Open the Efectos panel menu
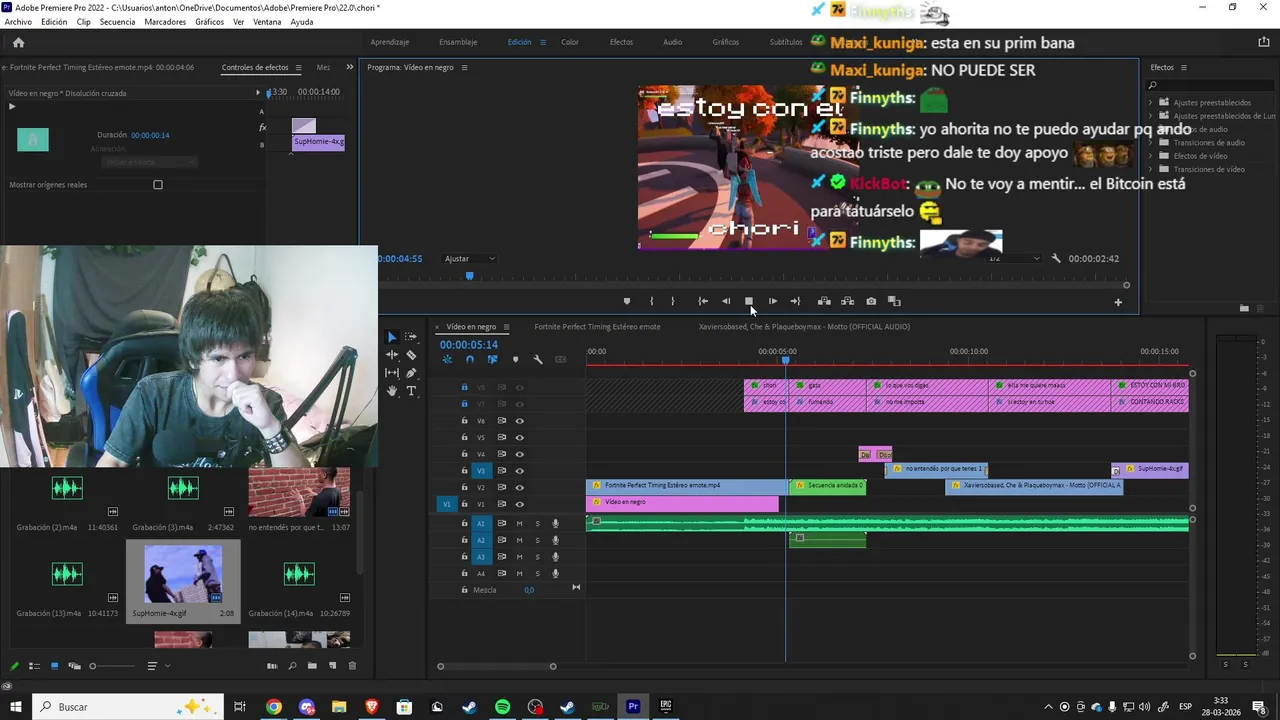This screenshot has width=1280, height=720. click(1184, 68)
